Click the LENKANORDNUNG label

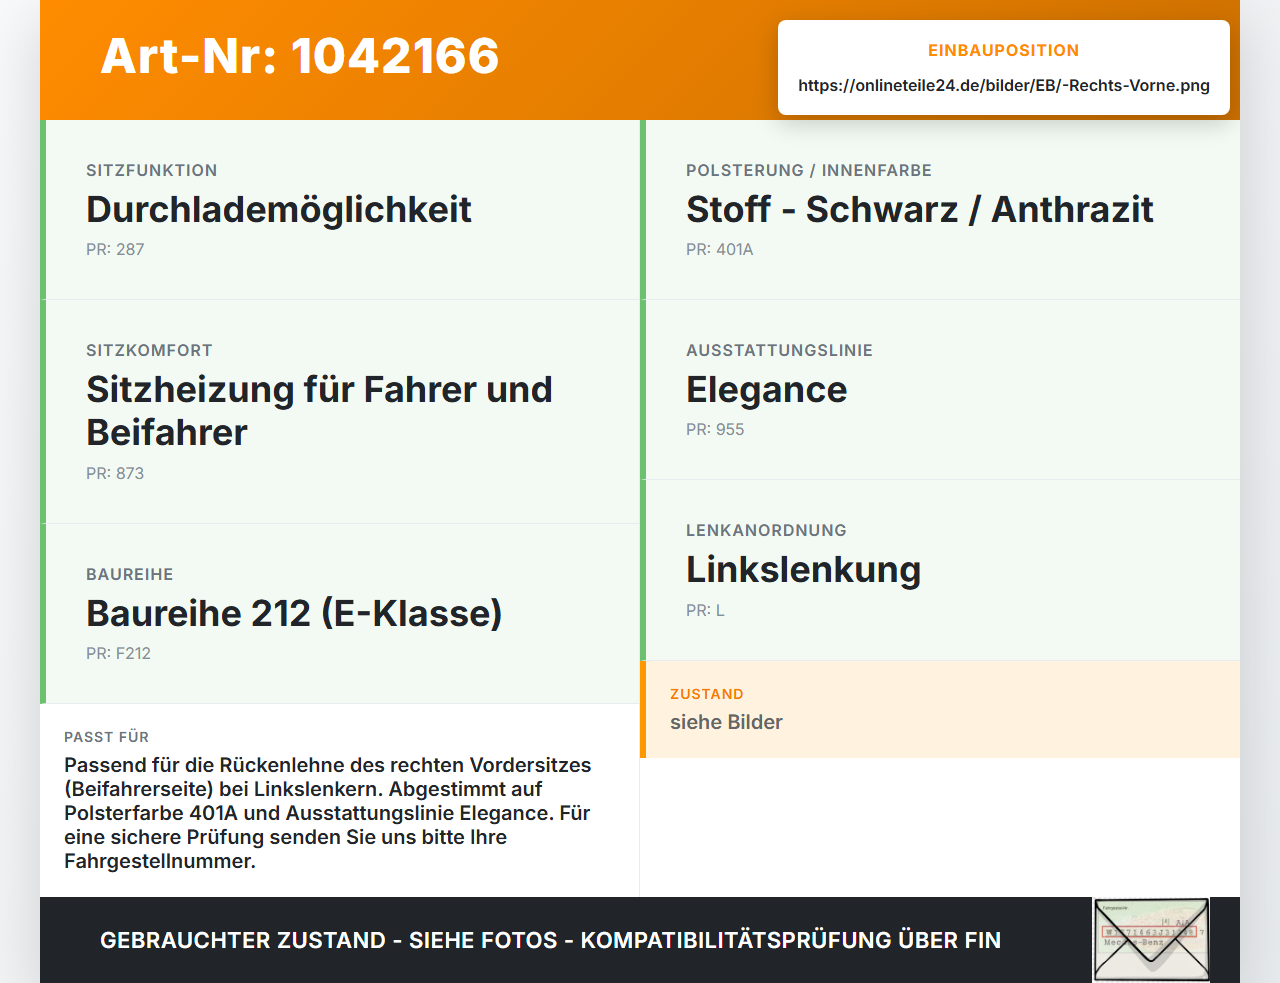[x=766, y=530]
